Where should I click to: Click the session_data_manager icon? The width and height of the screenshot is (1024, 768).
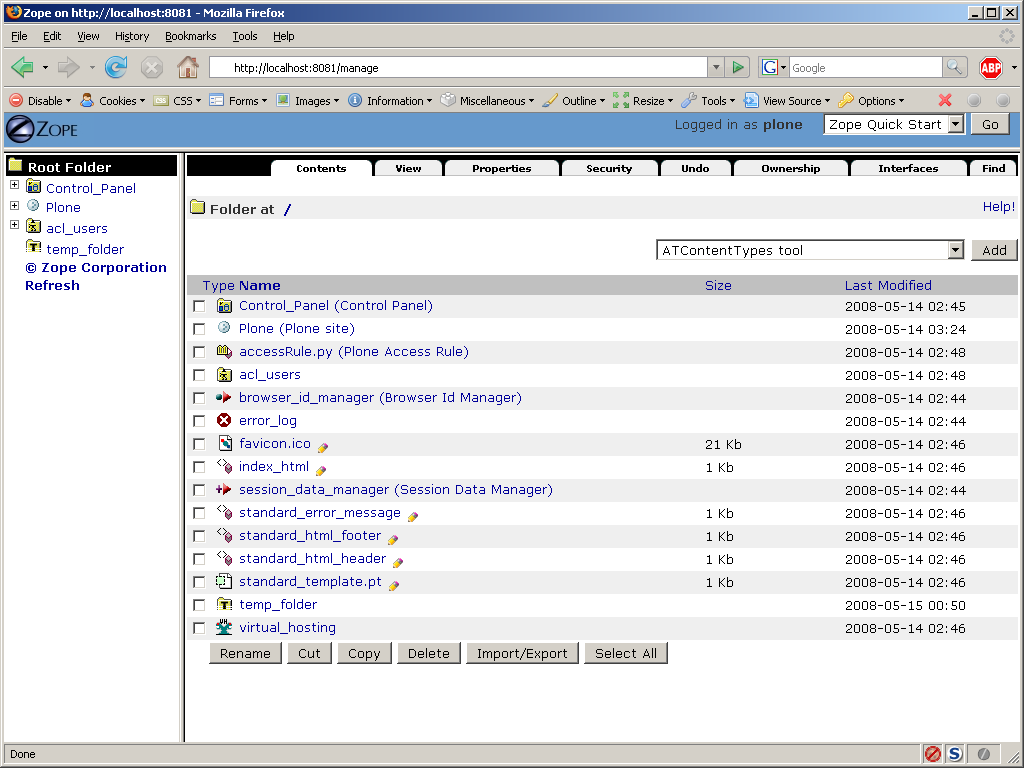click(x=224, y=489)
